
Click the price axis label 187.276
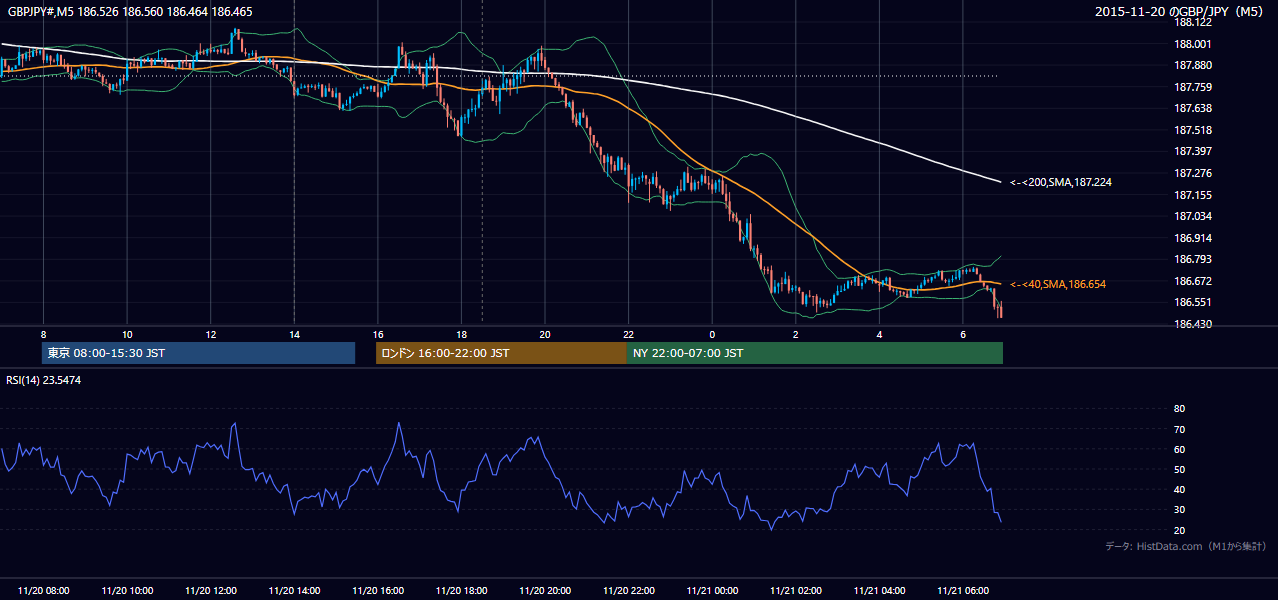[x=1194, y=173]
